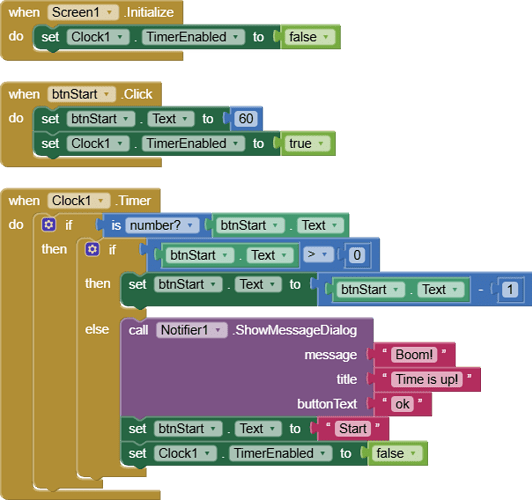Viewport: 532px width, 500px height.
Task: Open TimerEnabled dropdown in the else branch
Action: pyautogui.click(x=280, y=454)
